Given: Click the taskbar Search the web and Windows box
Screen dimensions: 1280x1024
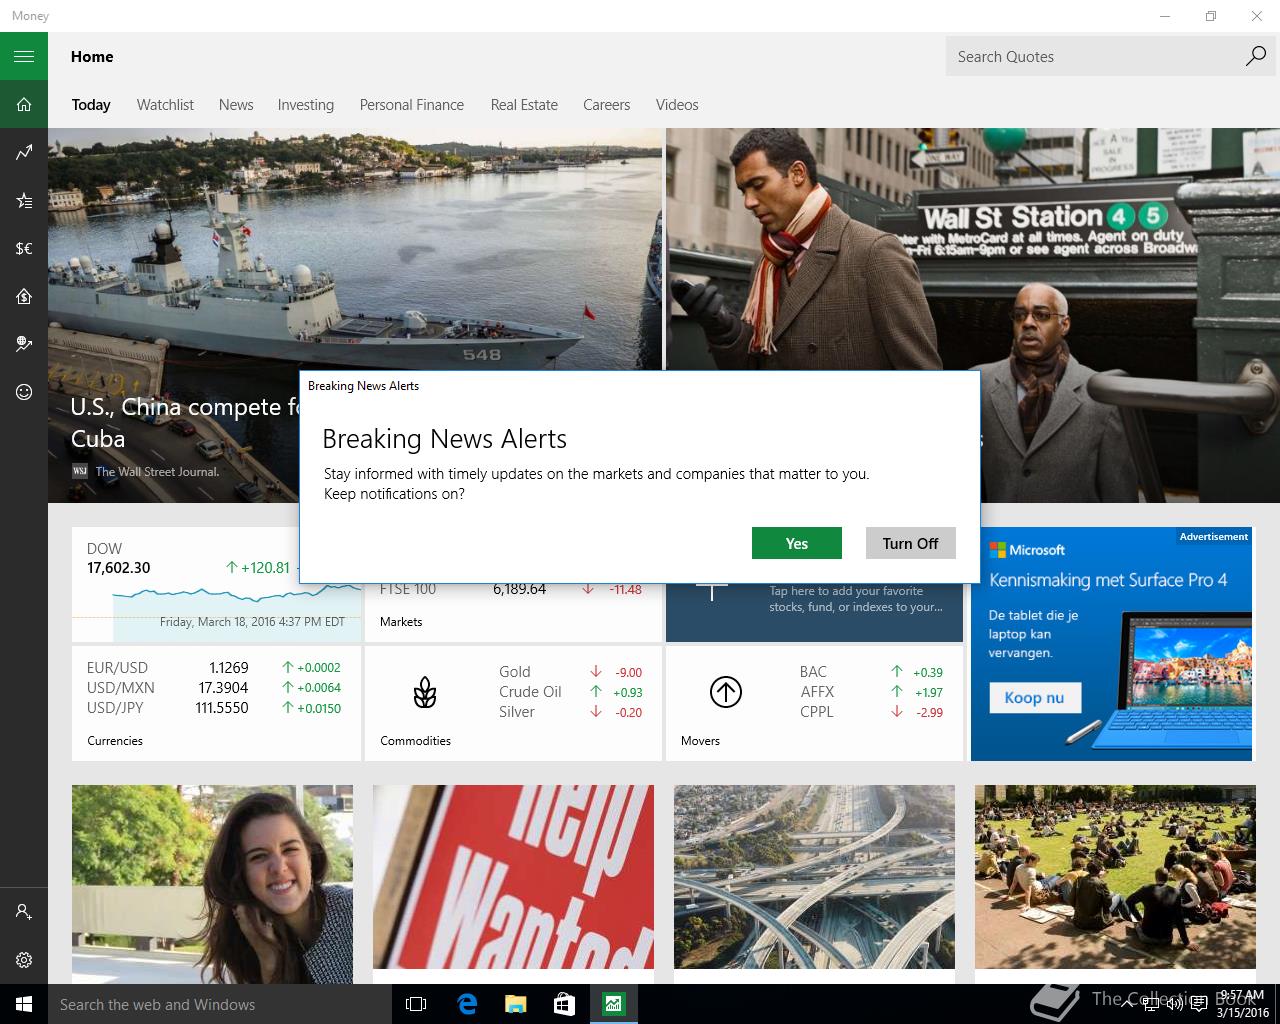Looking at the screenshot, I should pos(220,1004).
